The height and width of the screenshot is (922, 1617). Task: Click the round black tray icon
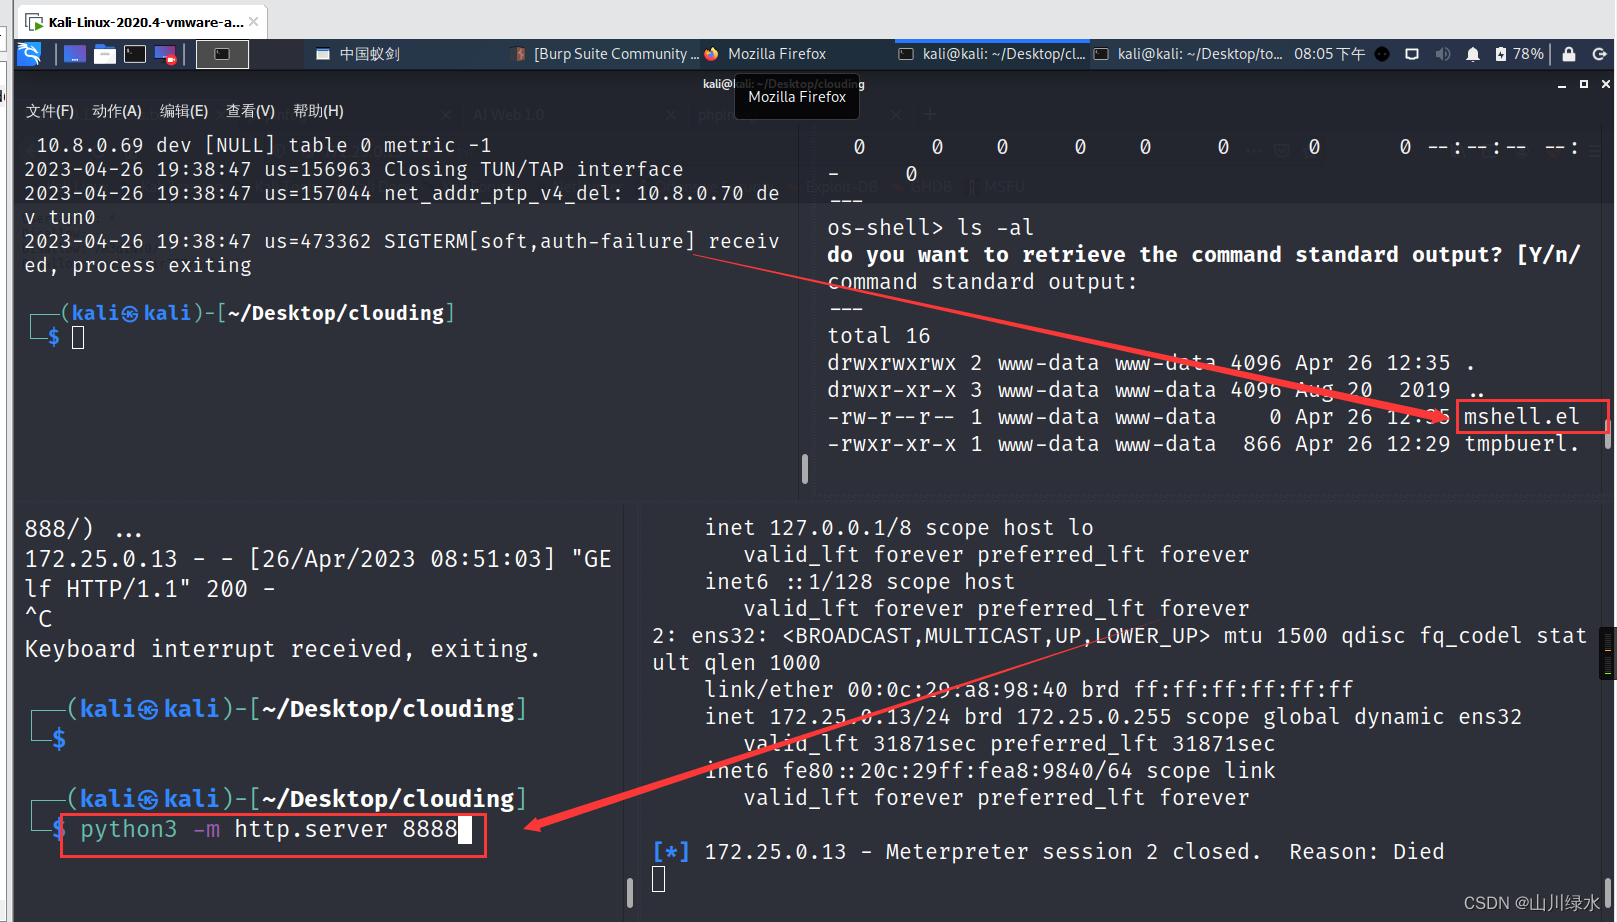(1382, 54)
